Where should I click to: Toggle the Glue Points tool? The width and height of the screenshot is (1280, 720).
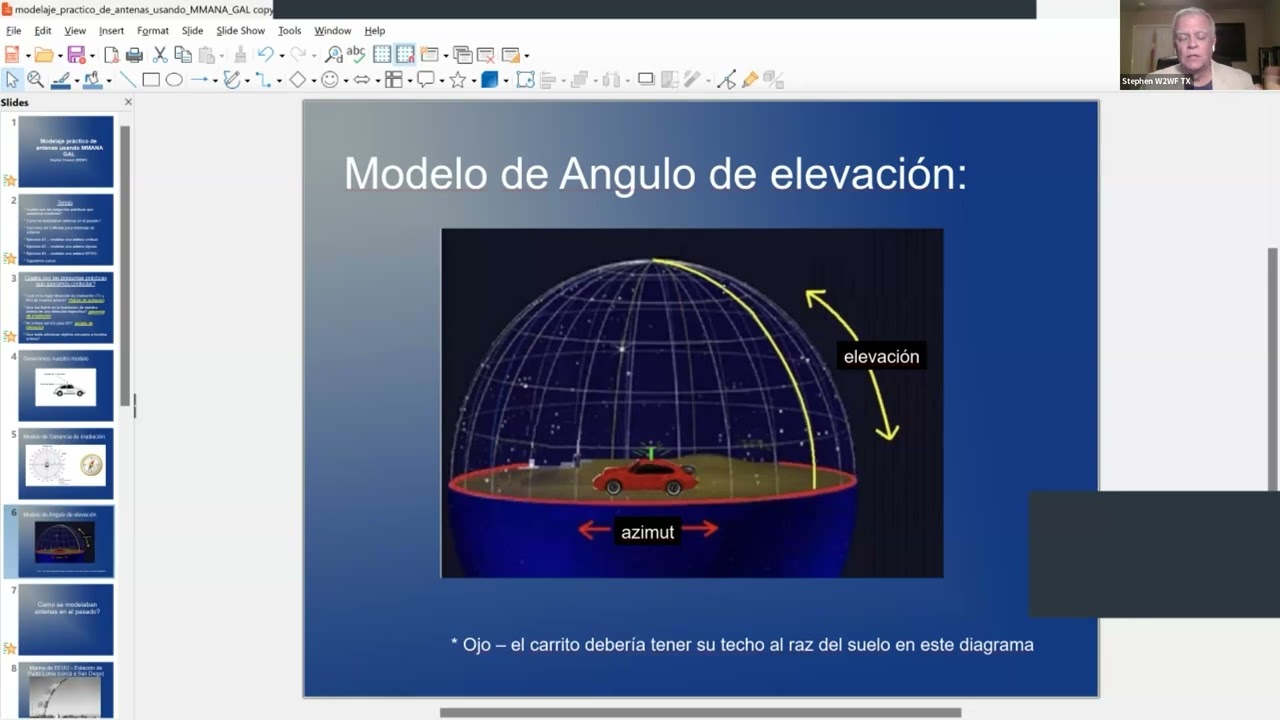pyautogui.click(x=751, y=80)
